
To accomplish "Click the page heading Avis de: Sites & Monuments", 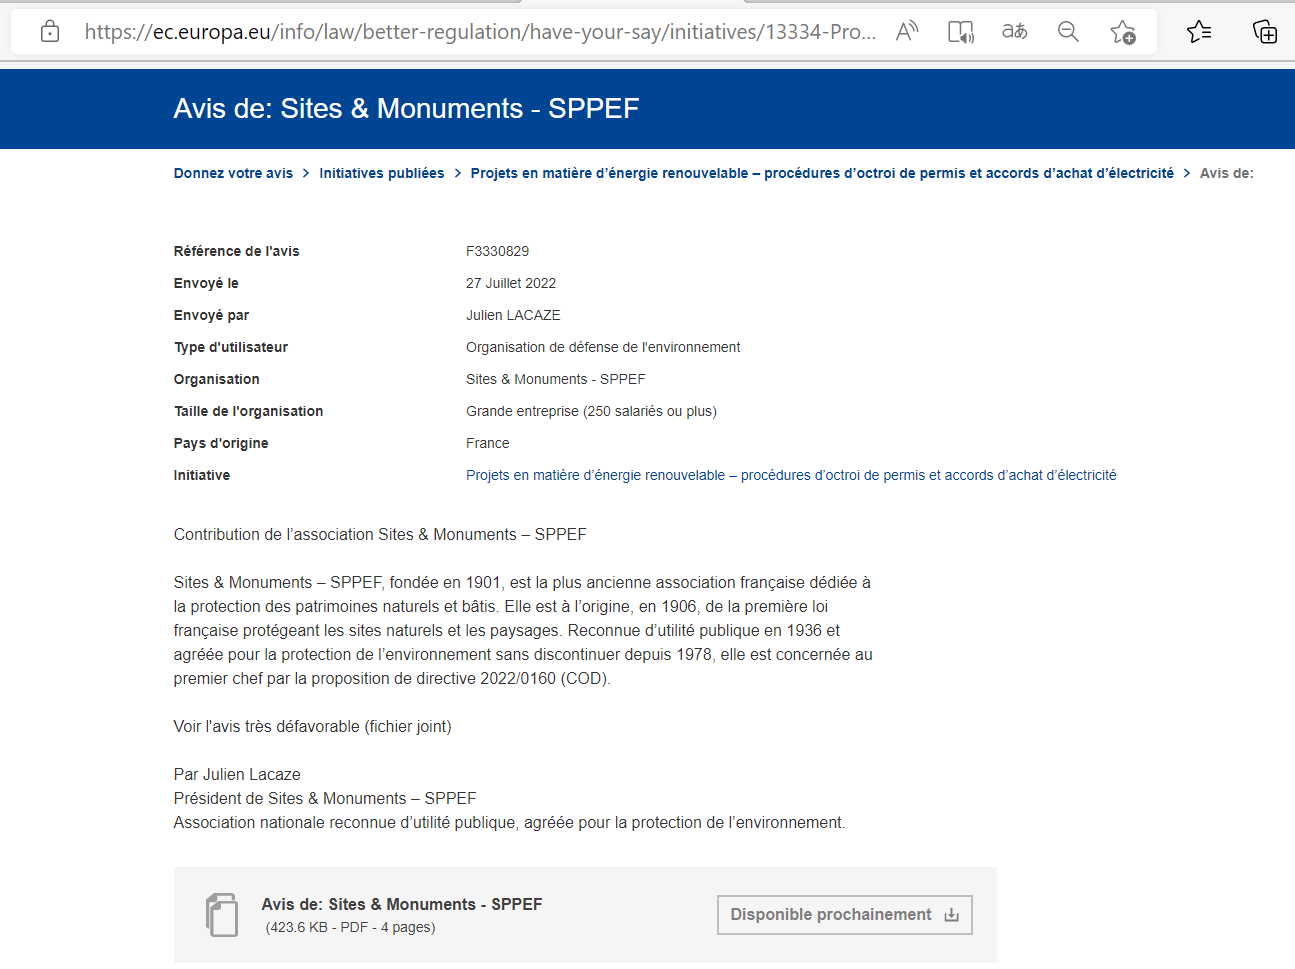I will (406, 108).
